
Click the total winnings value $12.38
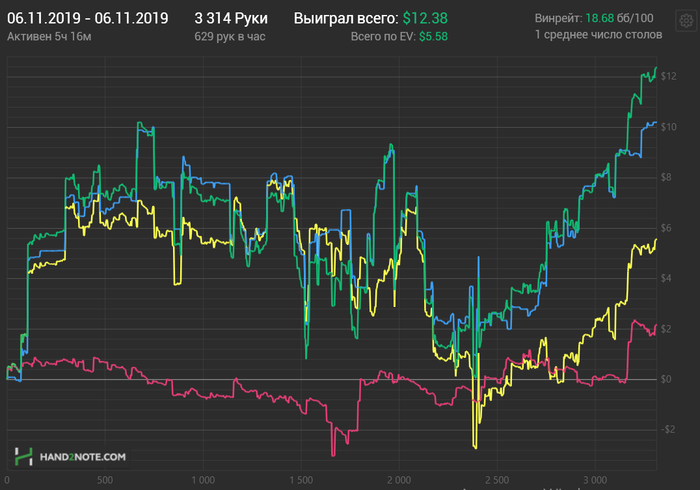pos(425,18)
